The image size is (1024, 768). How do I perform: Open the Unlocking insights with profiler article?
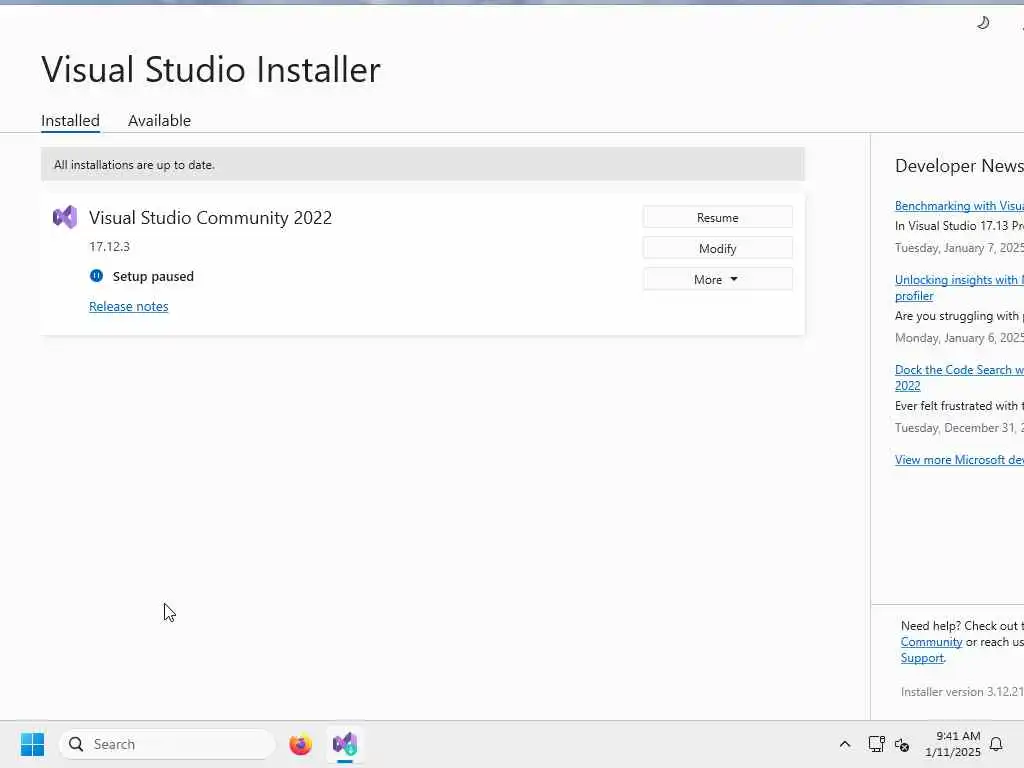pyautogui.click(x=959, y=287)
